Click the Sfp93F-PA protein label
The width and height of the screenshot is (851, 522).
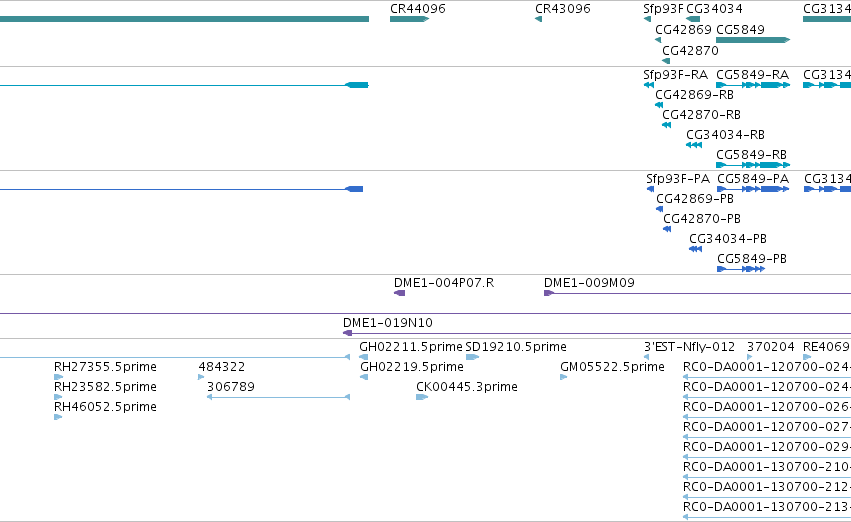[677, 179]
